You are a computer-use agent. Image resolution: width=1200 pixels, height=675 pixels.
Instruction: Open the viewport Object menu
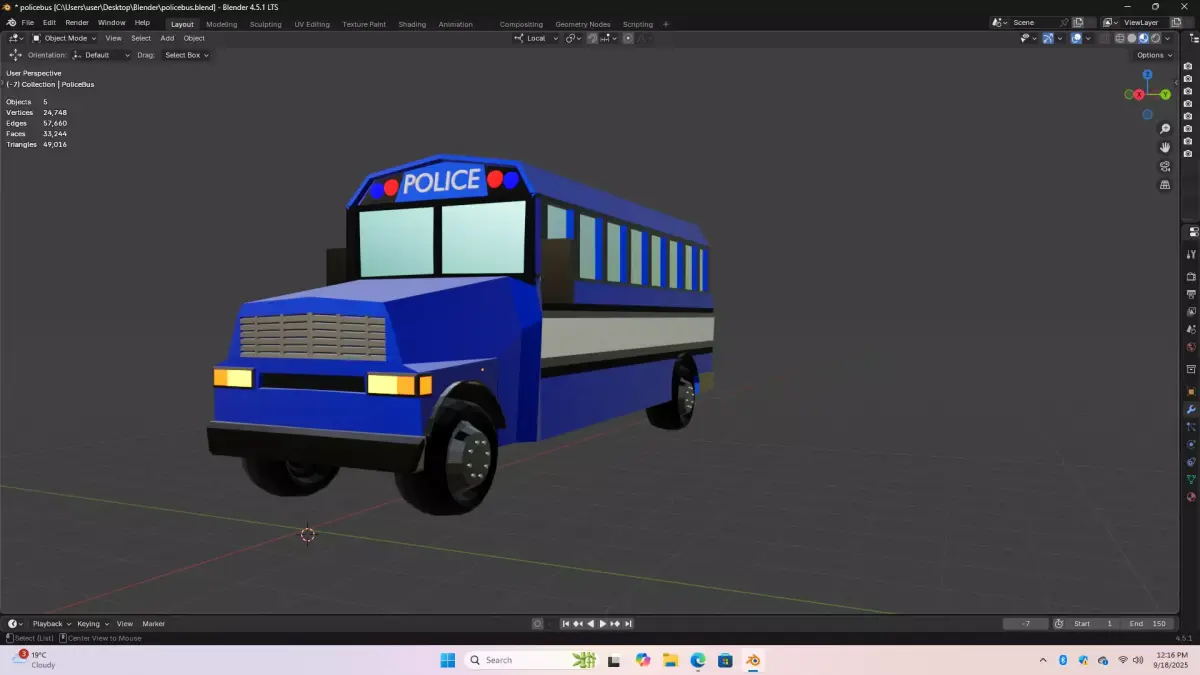pos(194,38)
